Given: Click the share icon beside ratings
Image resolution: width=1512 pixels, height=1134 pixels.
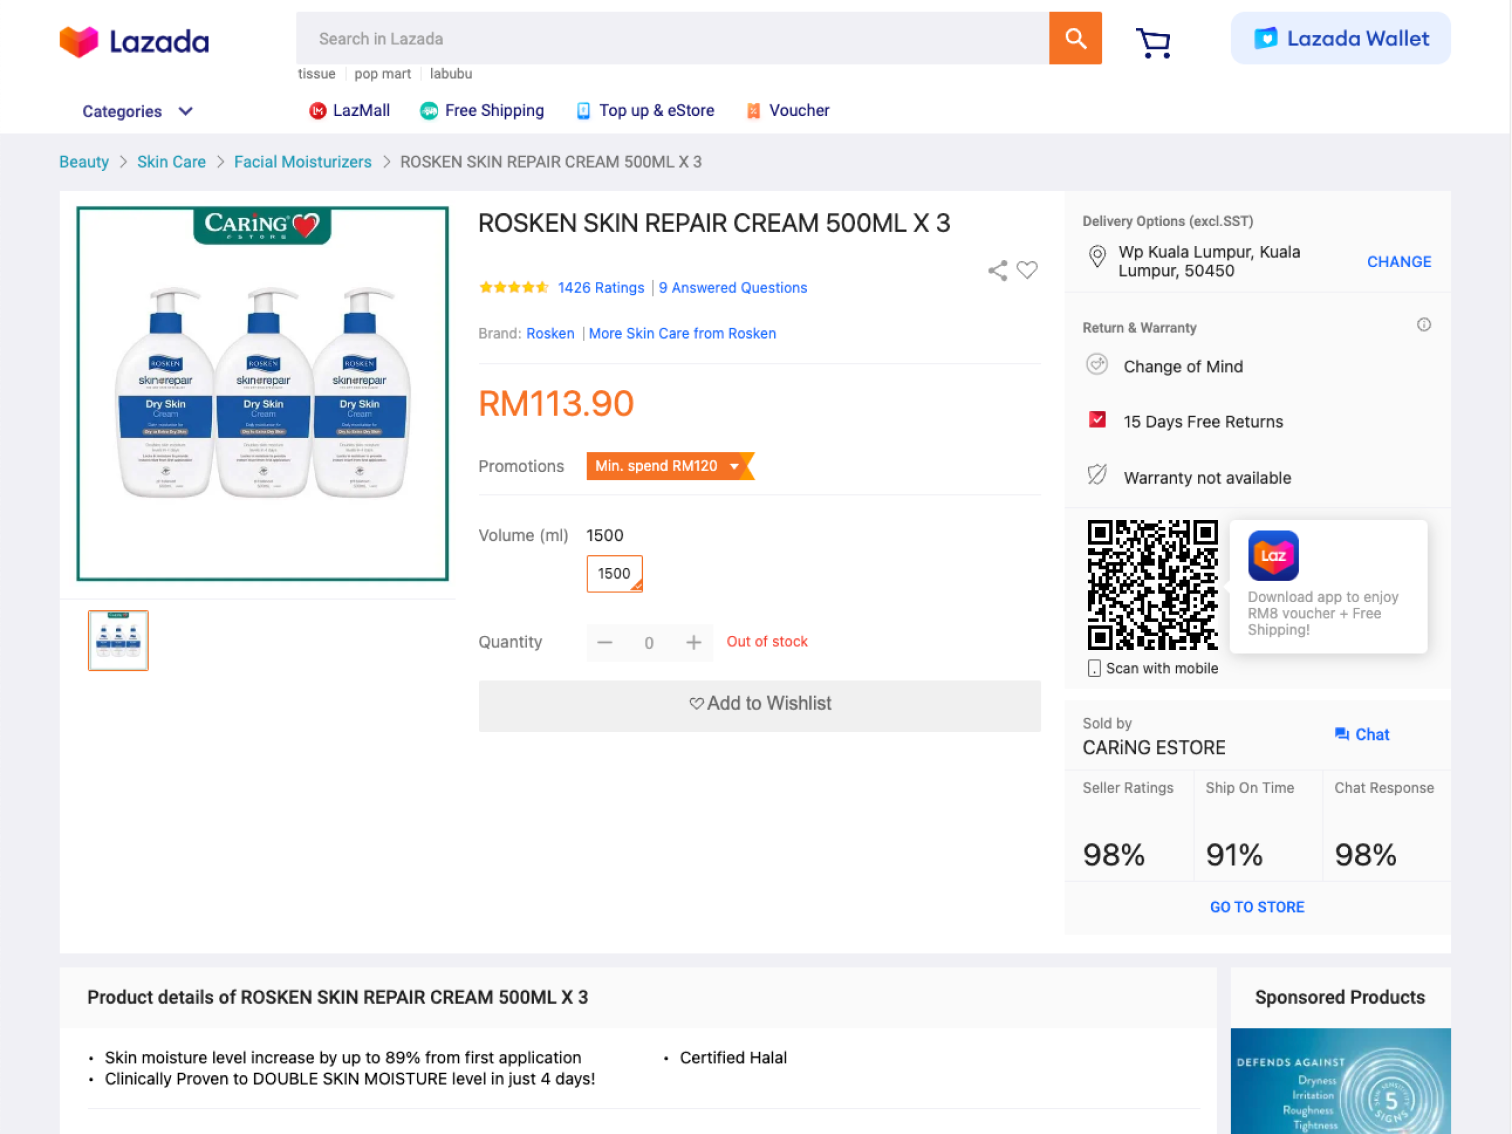Looking at the screenshot, I should [x=997, y=270].
